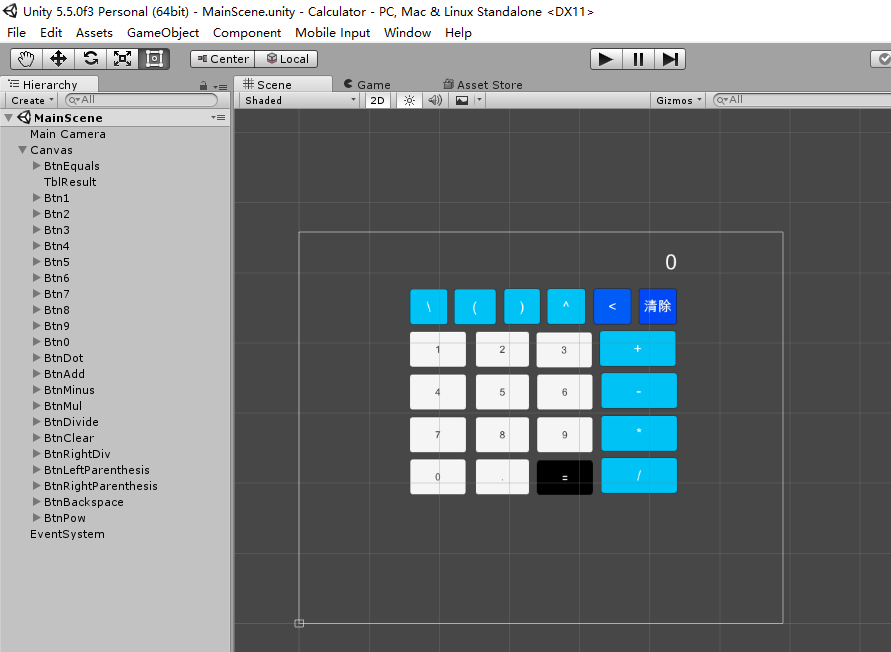Screen dimensions: 891x652
Task: Click the Hierarchy search field
Action: tap(141, 100)
